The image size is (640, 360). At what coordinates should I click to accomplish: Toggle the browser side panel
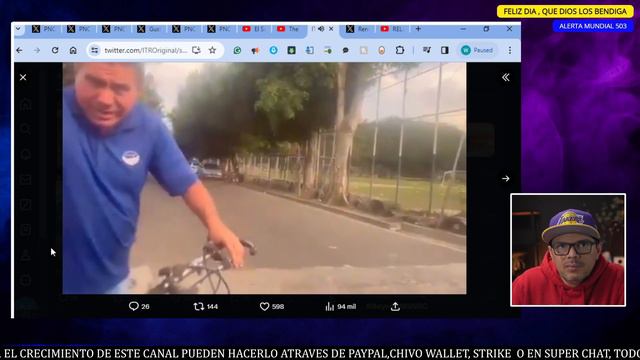pyautogui.click(x=444, y=50)
